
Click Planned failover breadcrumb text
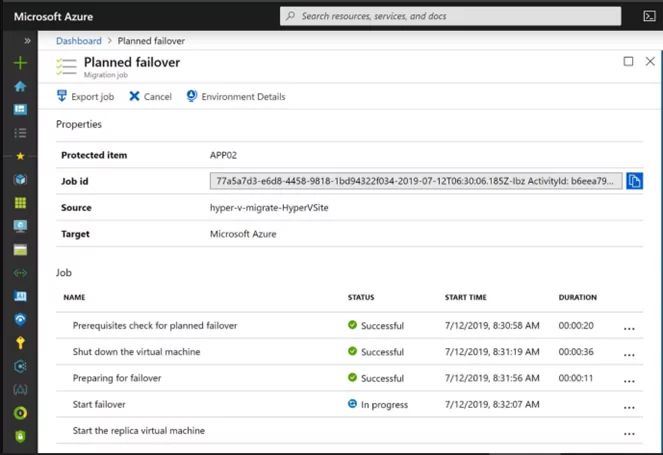pos(151,41)
